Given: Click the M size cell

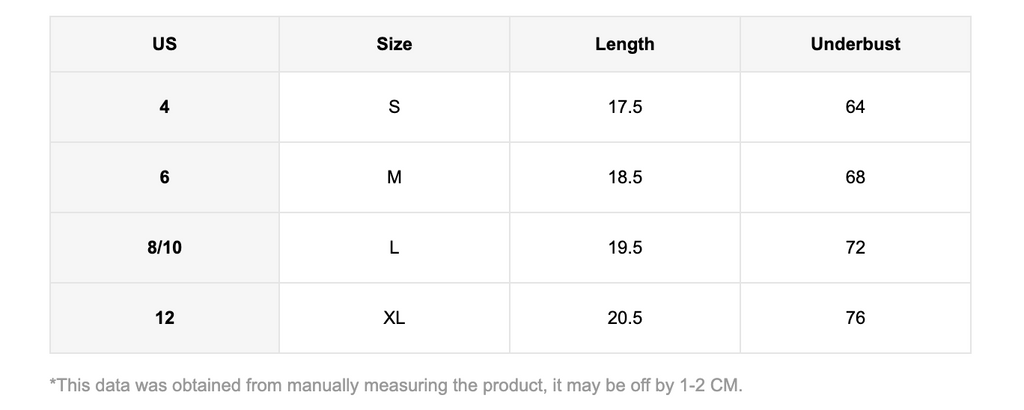Looking at the screenshot, I should click(x=394, y=178).
